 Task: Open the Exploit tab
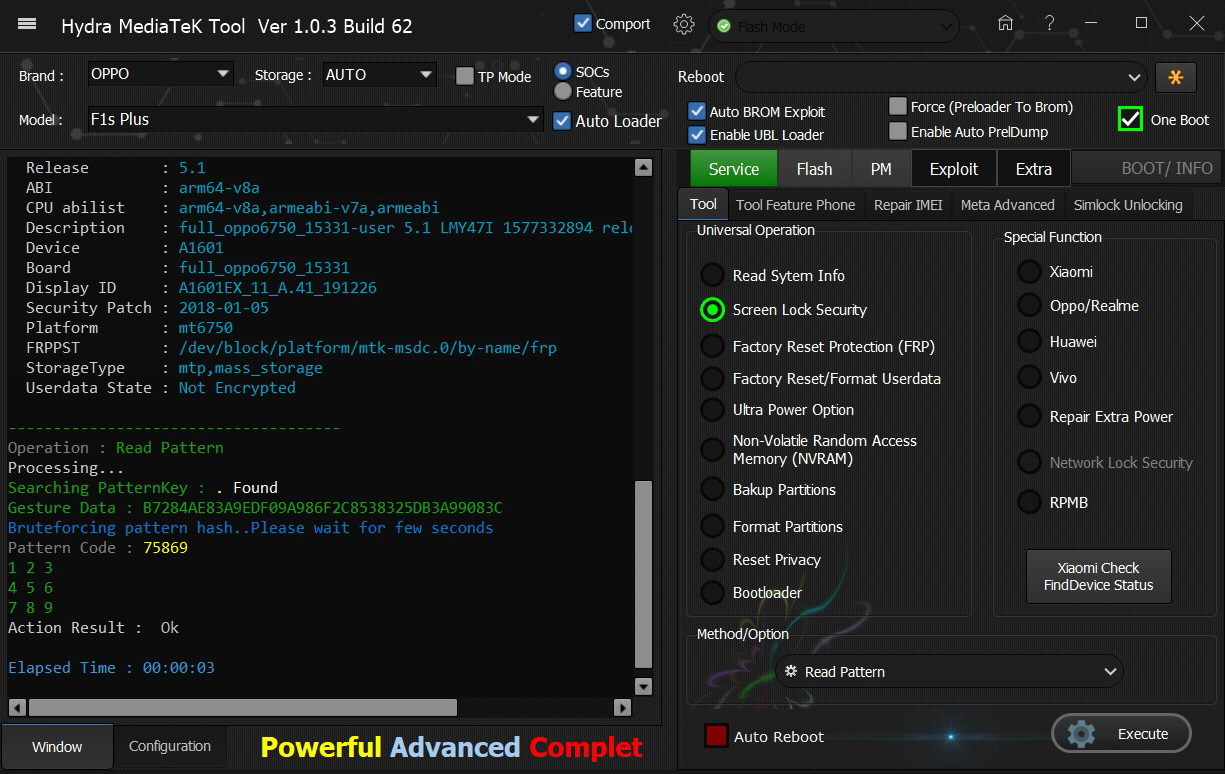(x=954, y=169)
